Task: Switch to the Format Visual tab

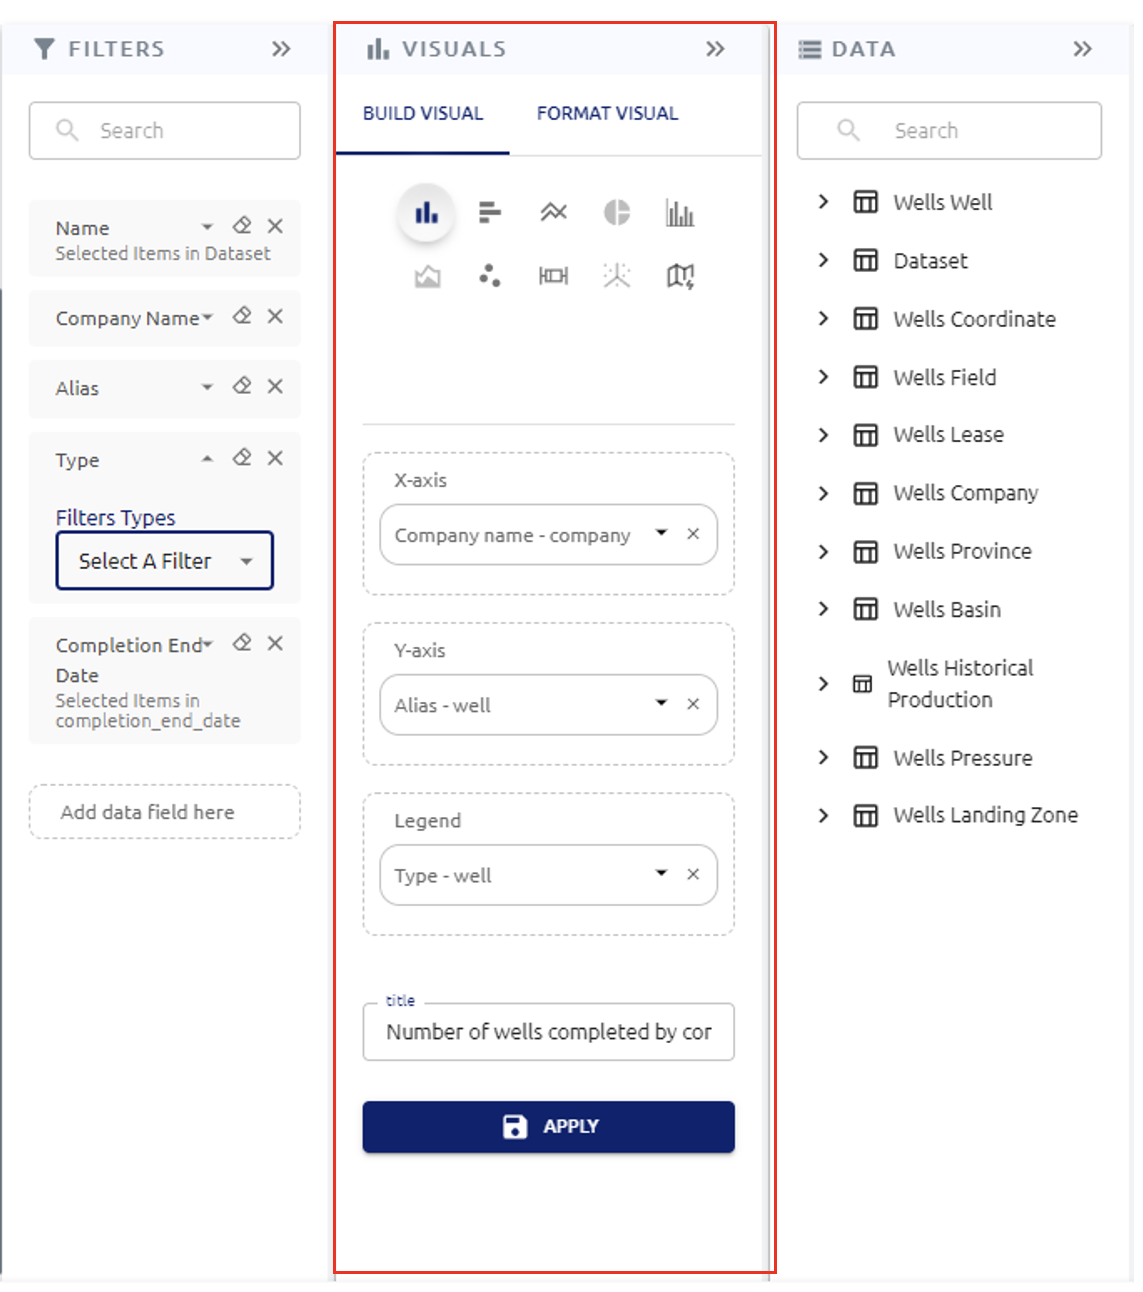Action: (607, 114)
